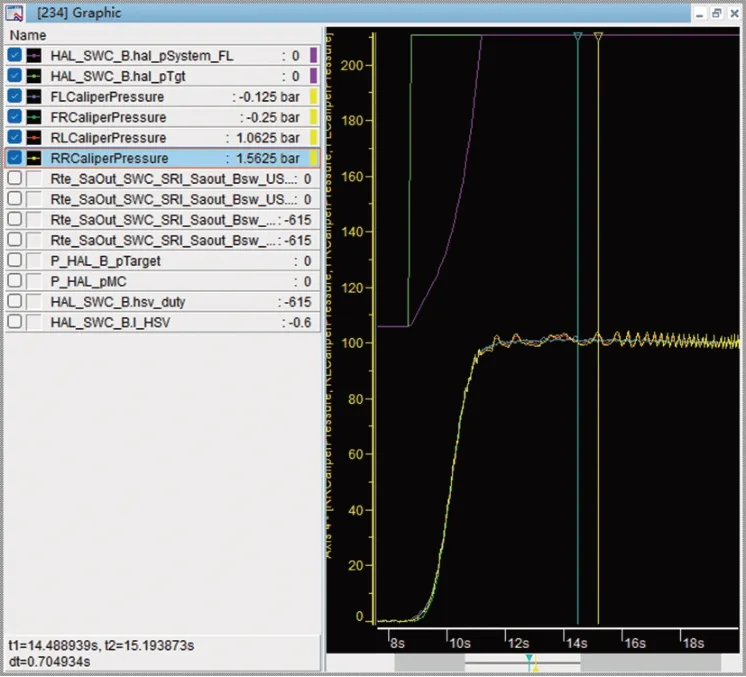Uncheck RLCaliperPressure checkbox
Screen dimensions: 746x677
pyautogui.click(x=15, y=137)
